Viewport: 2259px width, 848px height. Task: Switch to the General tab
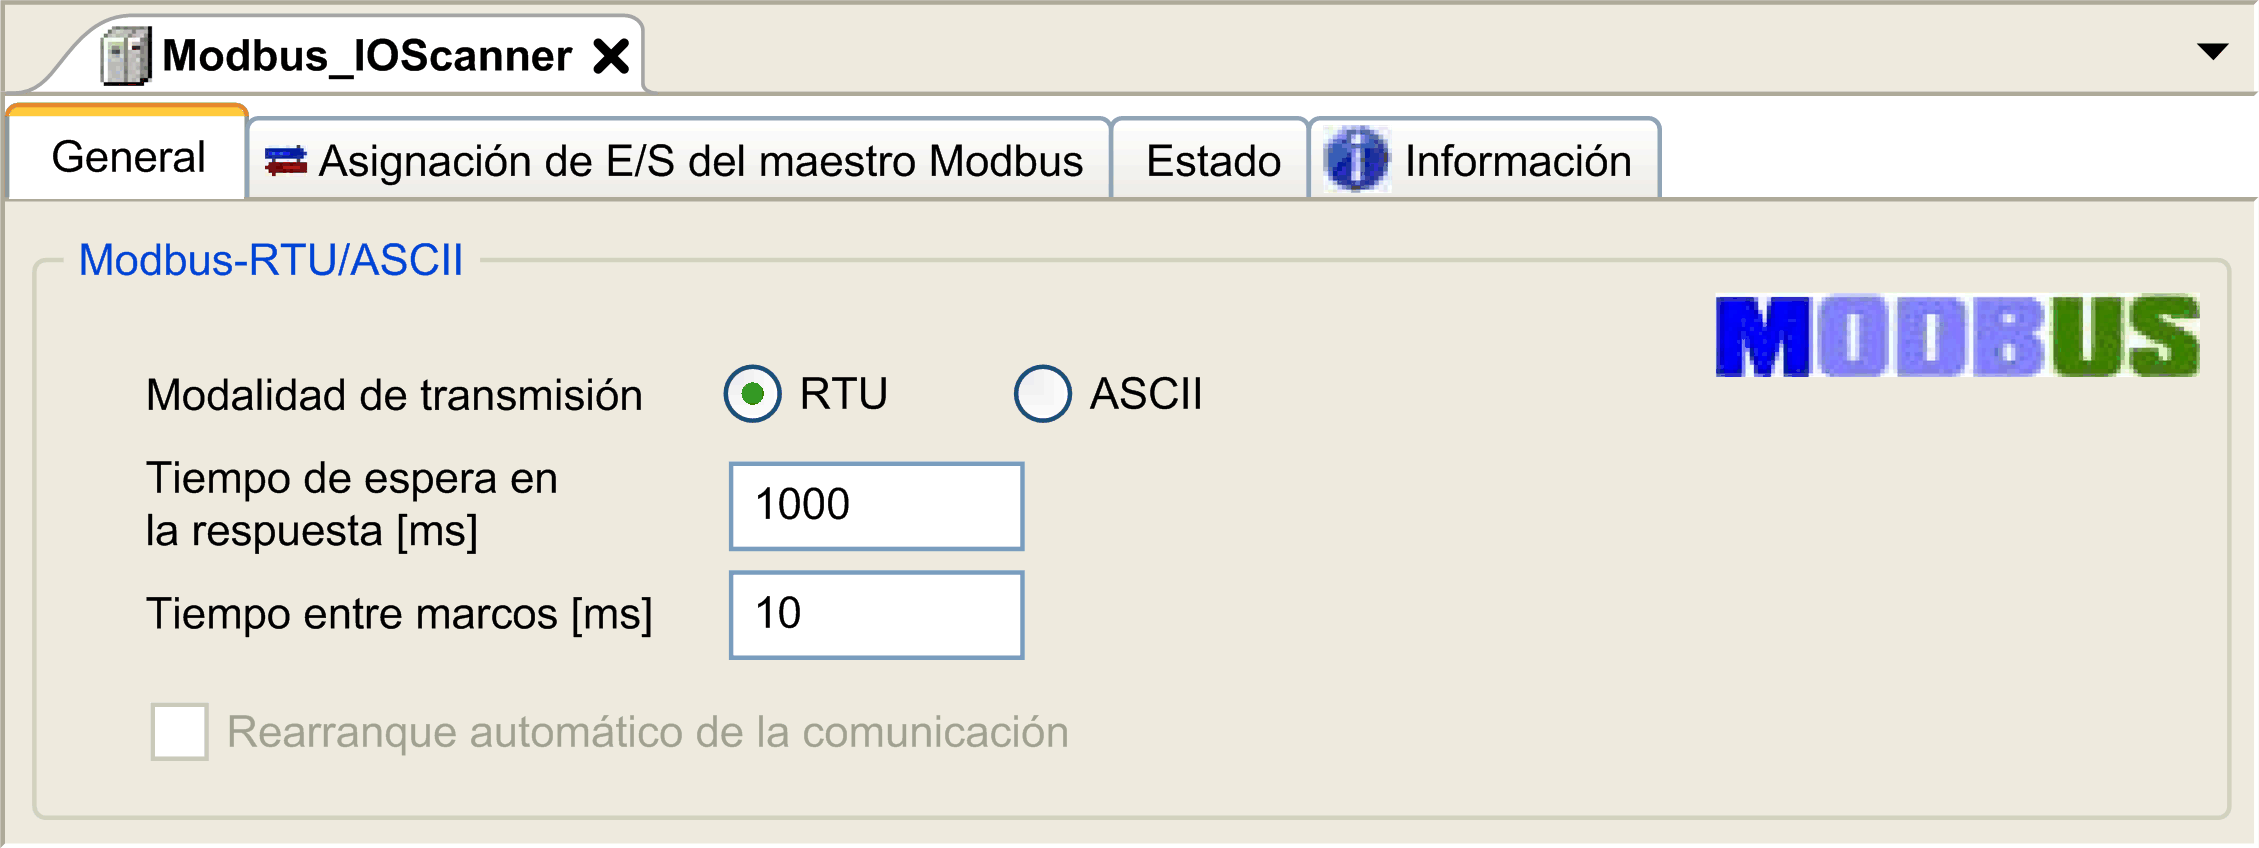128,158
